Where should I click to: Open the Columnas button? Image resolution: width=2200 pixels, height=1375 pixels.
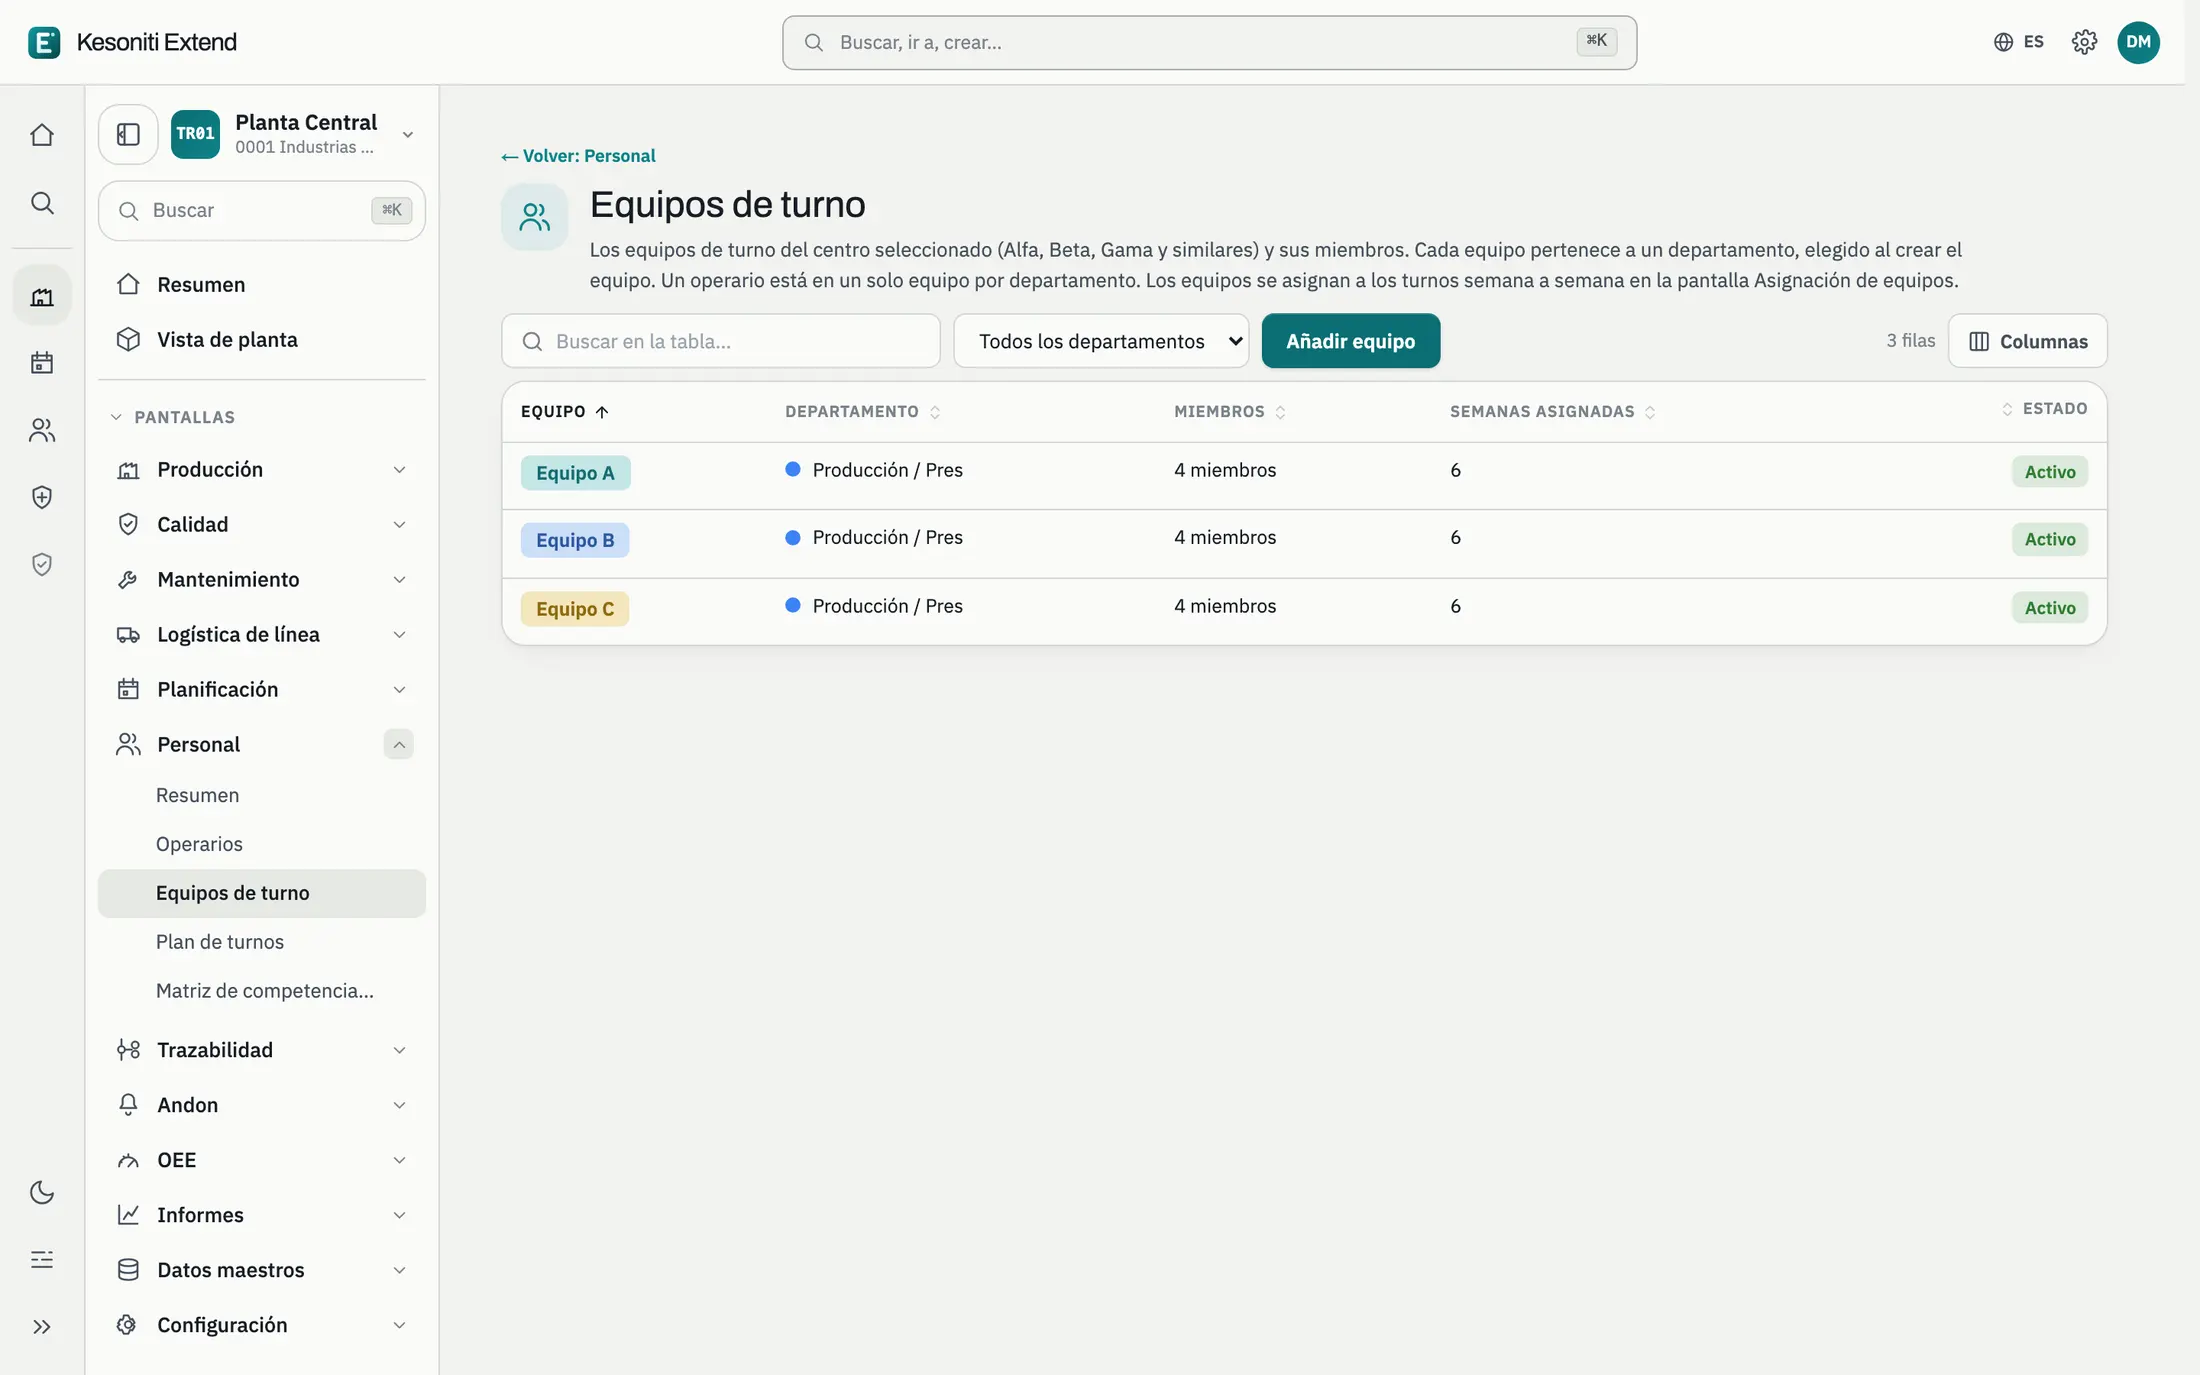click(x=2028, y=341)
